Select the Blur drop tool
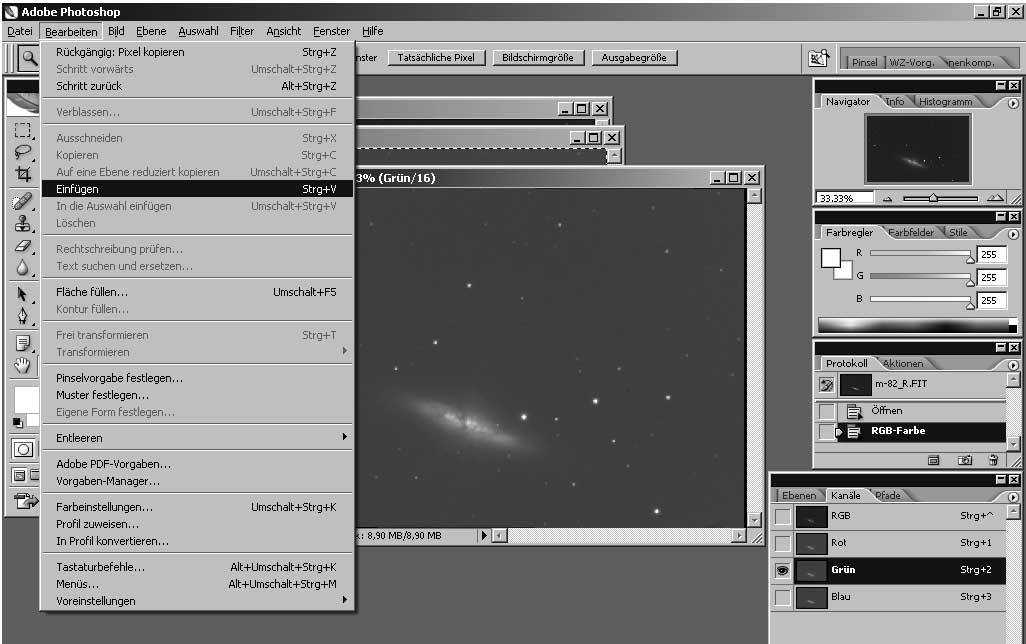Screen dimensions: 1026x644 coord(23,267)
